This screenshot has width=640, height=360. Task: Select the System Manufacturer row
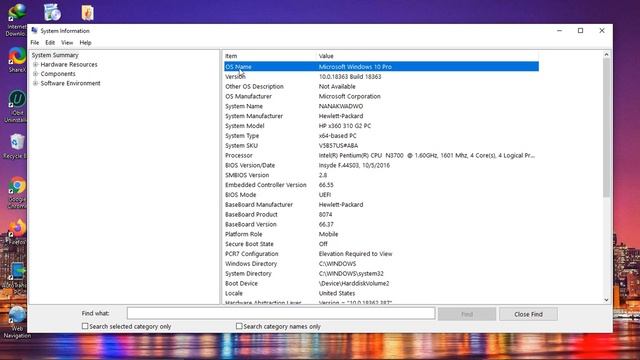point(381,116)
